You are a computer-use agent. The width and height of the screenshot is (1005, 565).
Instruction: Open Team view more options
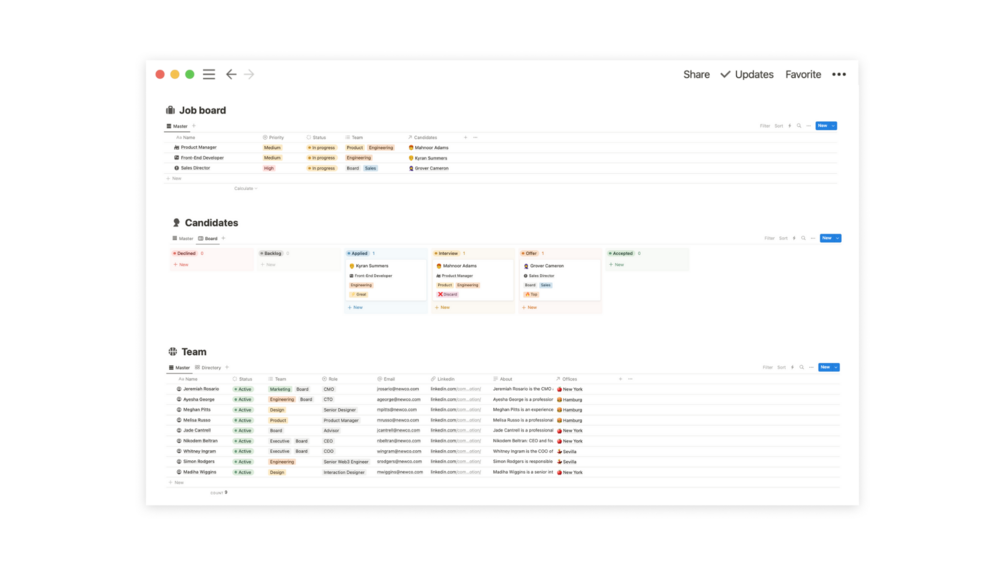[811, 368]
